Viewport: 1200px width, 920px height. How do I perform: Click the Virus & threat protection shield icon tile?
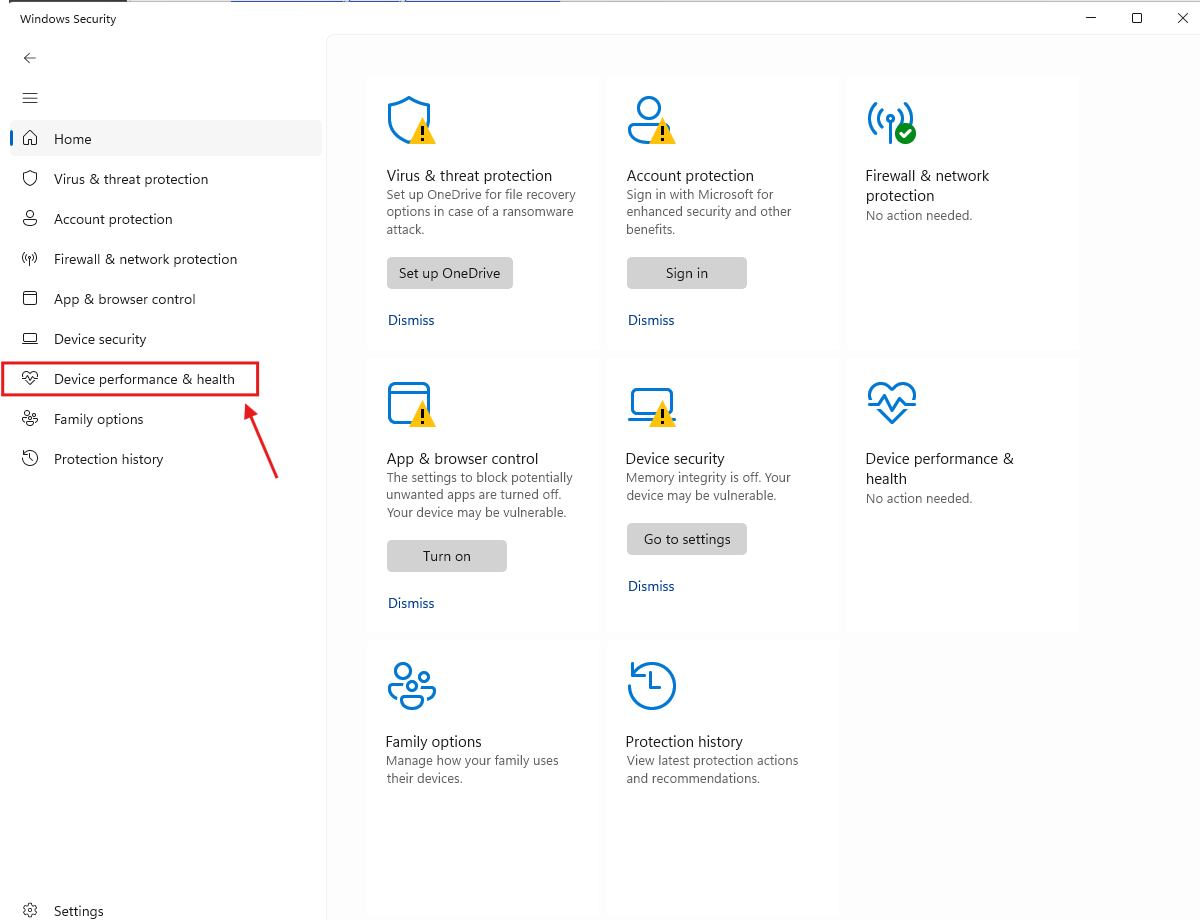(410, 121)
